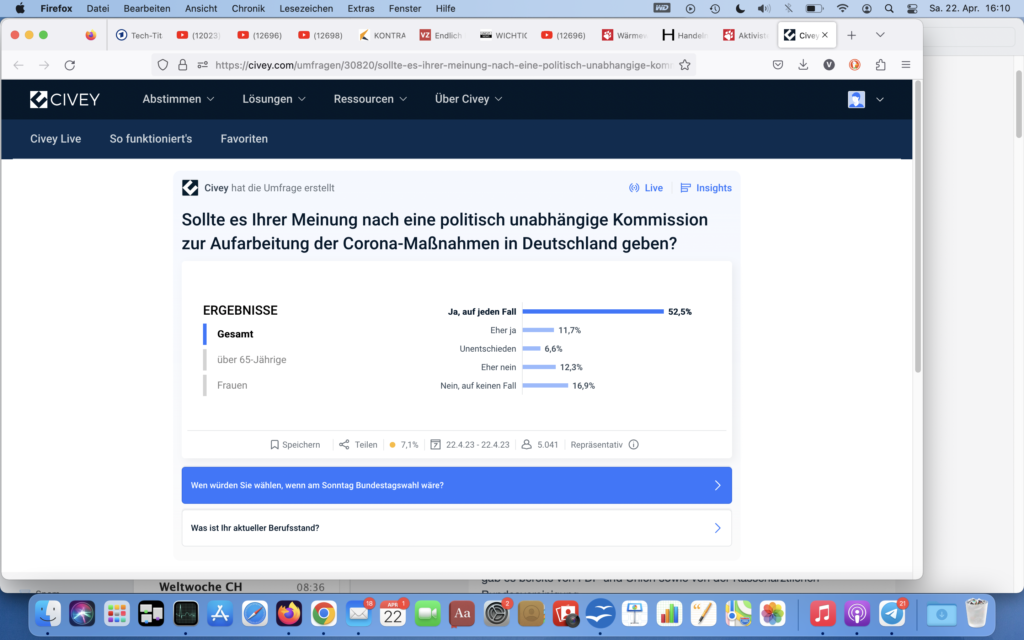The width and height of the screenshot is (1024, 640).
Task: Expand the Lösungen dropdown menu
Action: coord(274,99)
